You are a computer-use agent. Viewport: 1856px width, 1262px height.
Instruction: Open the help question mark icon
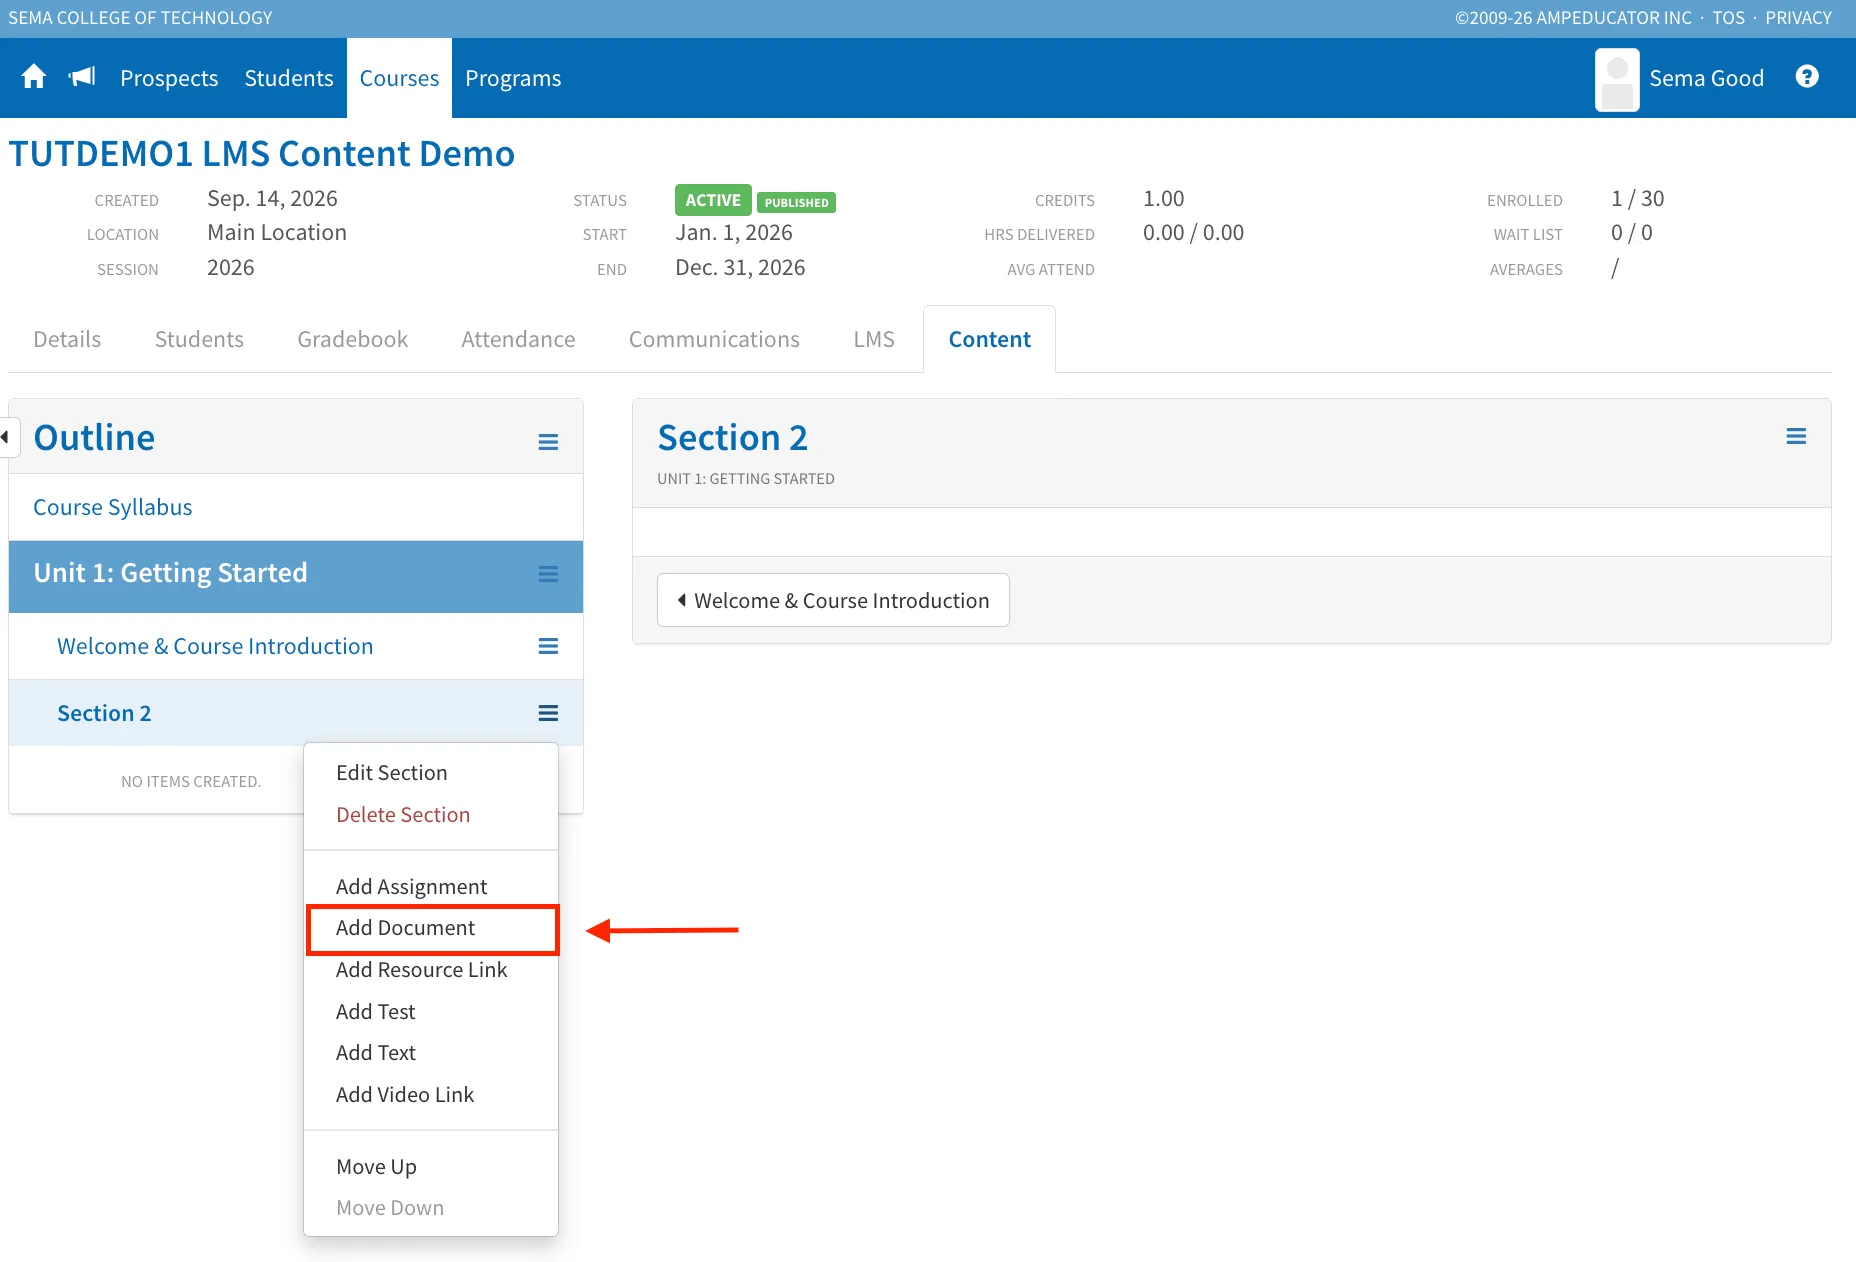(1807, 77)
